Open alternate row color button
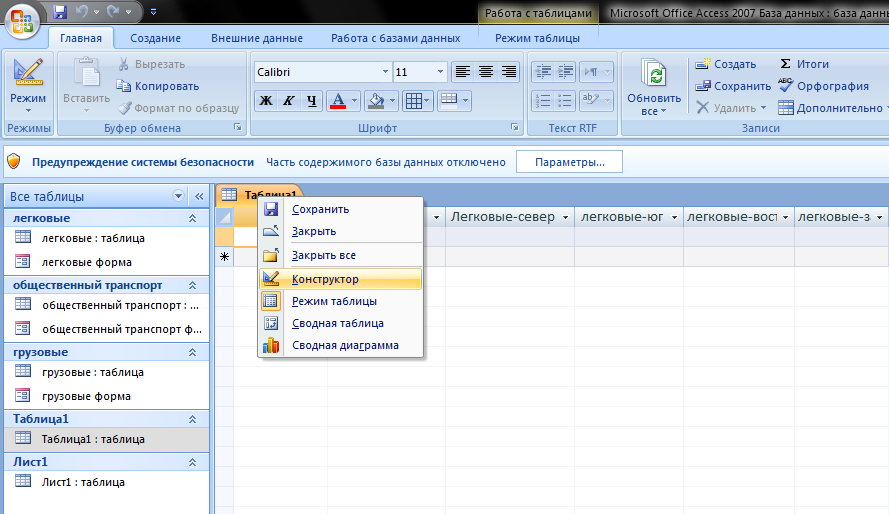This screenshot has height=514, width=889. pos(454,101)
